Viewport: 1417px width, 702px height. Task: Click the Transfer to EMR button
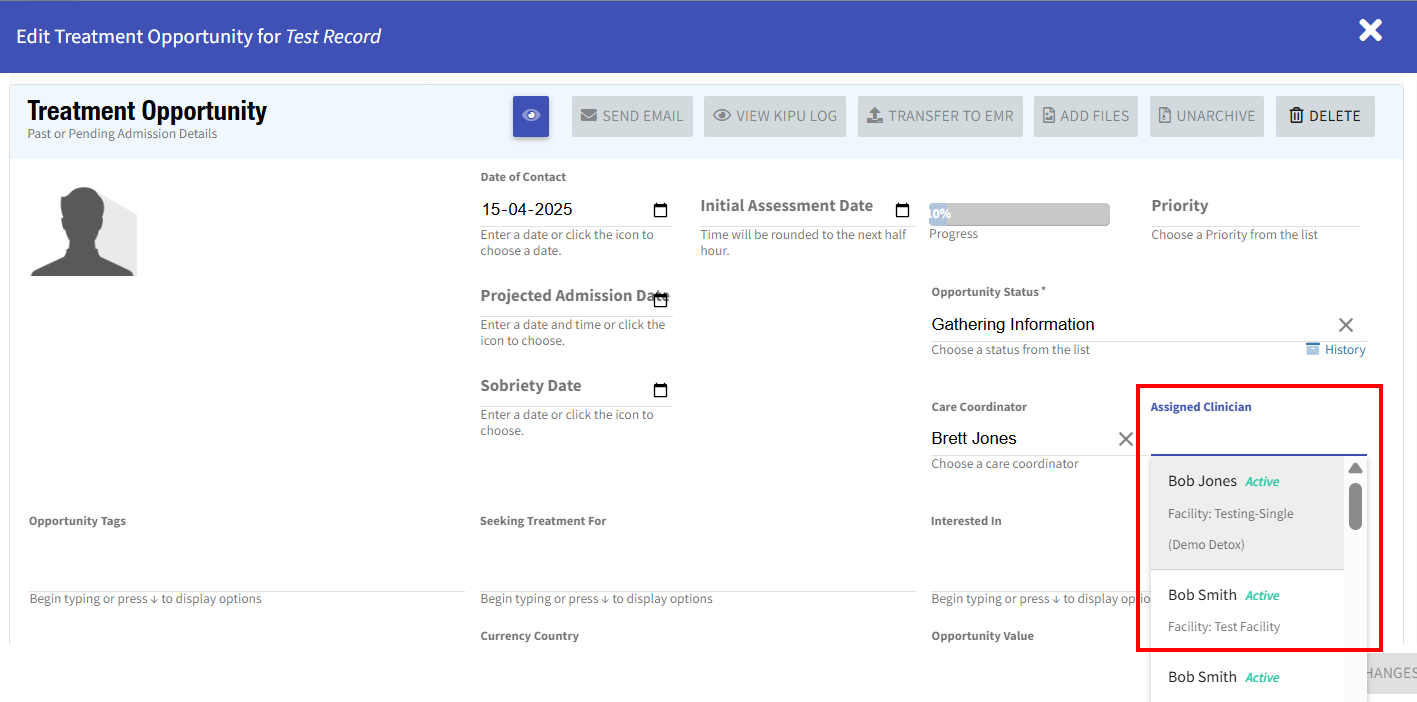tap(940, 116)
